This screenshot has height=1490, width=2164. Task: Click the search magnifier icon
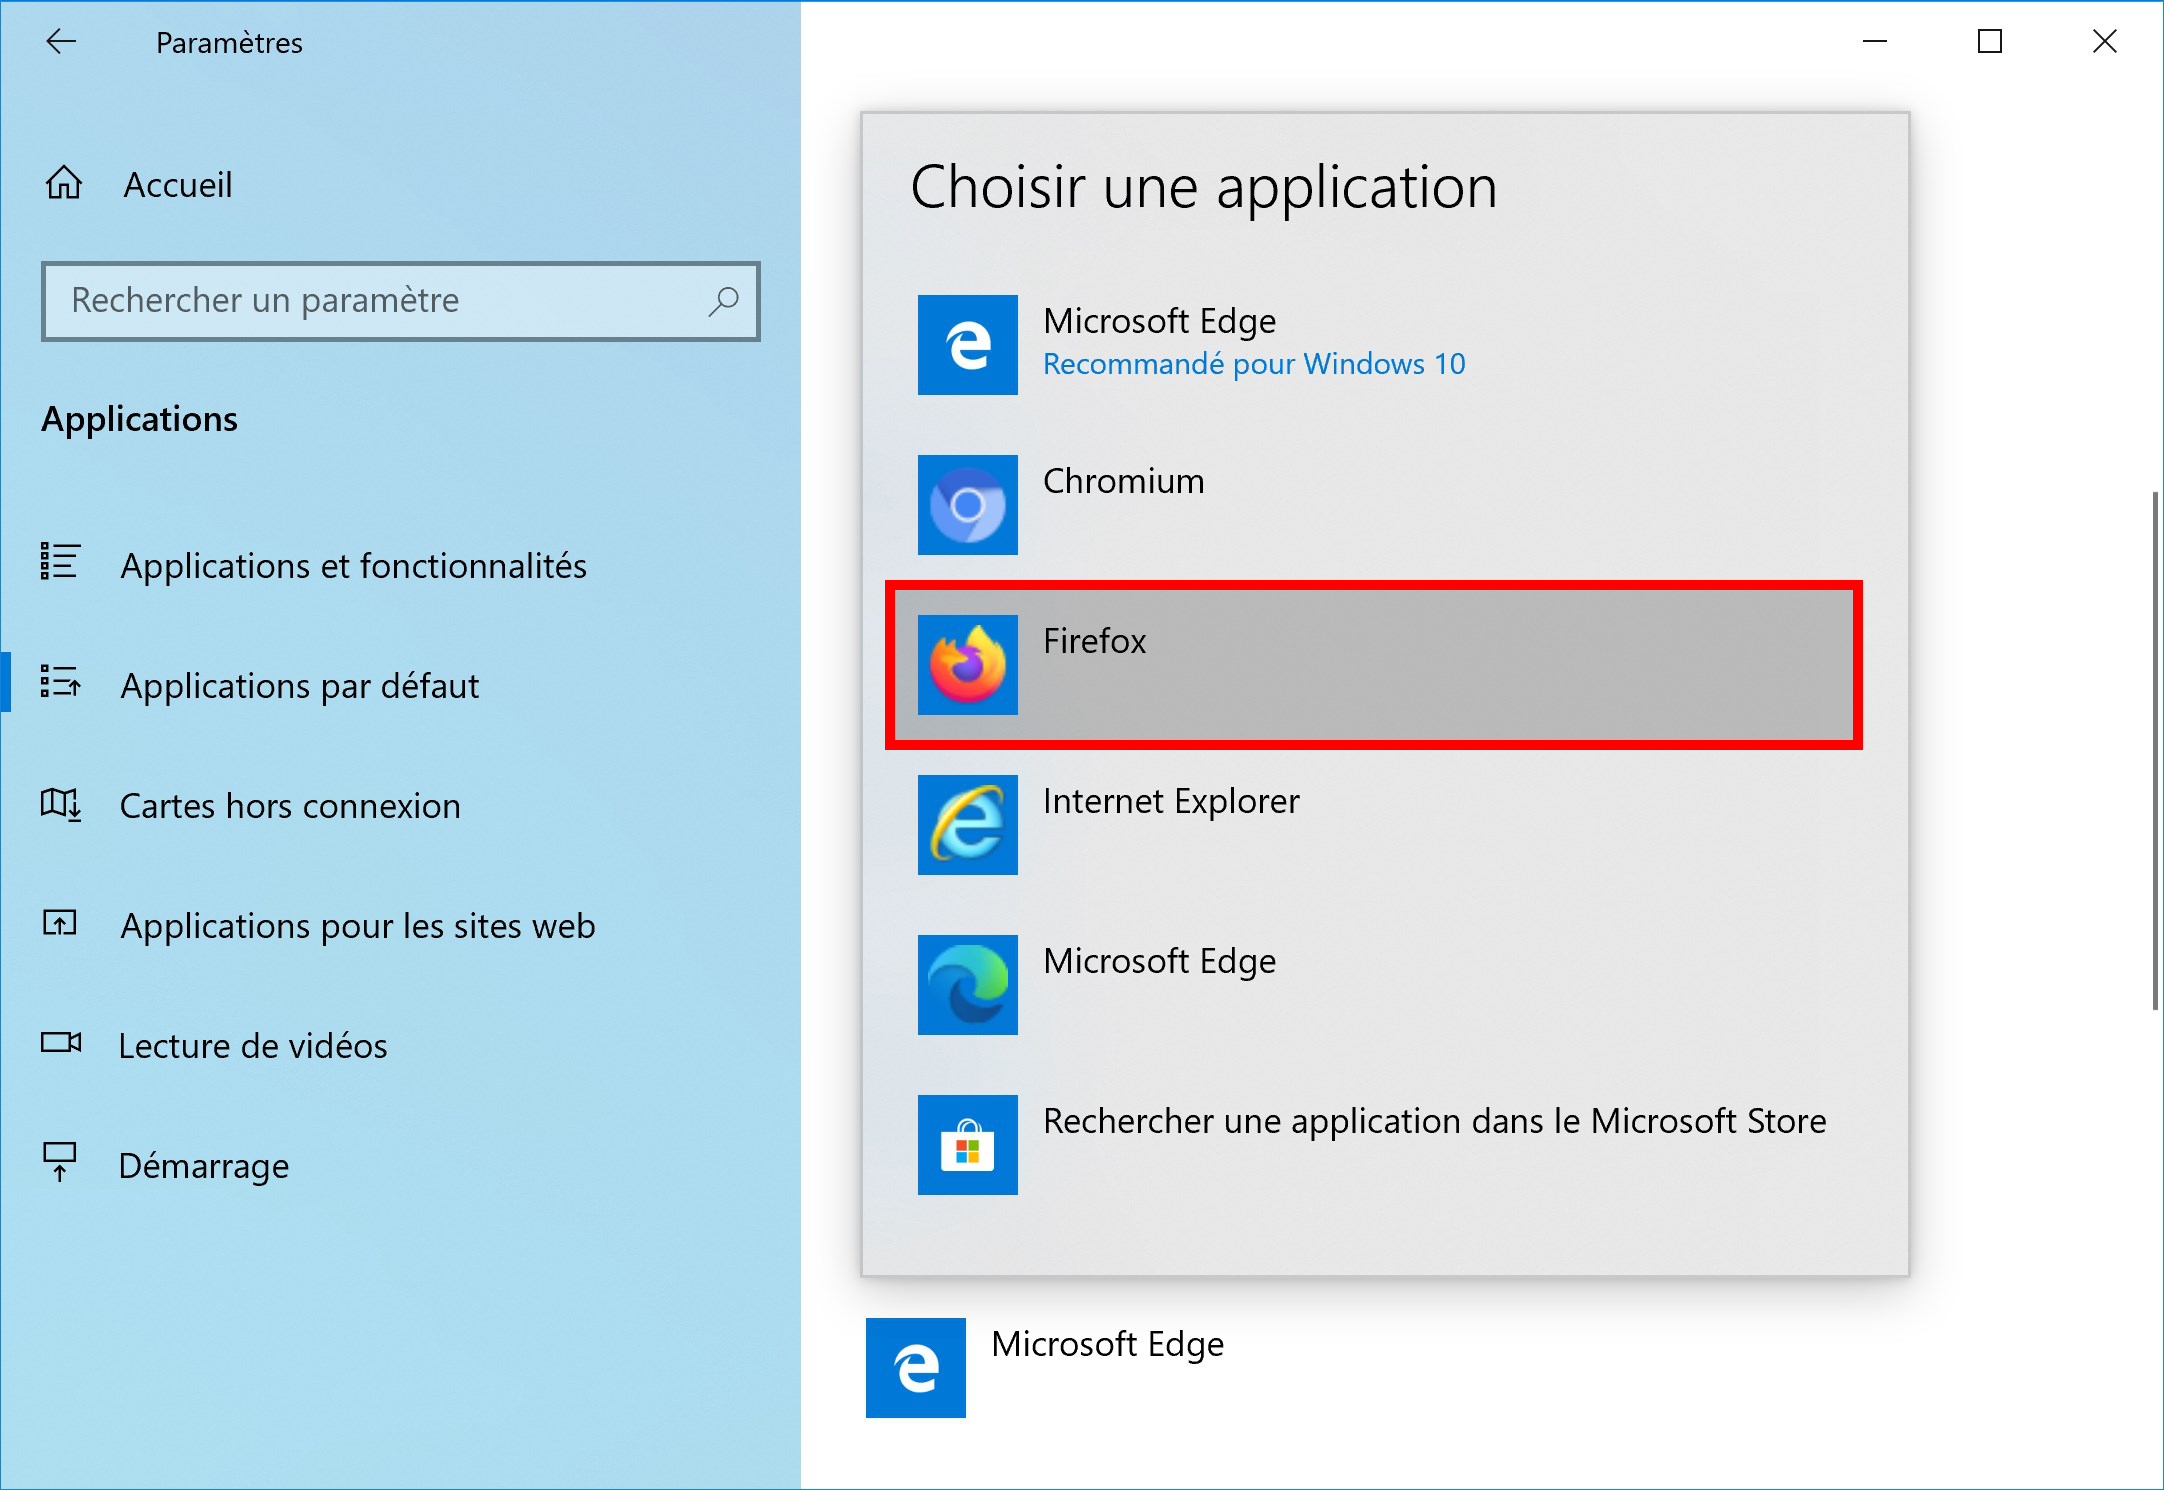coord(723,301)
